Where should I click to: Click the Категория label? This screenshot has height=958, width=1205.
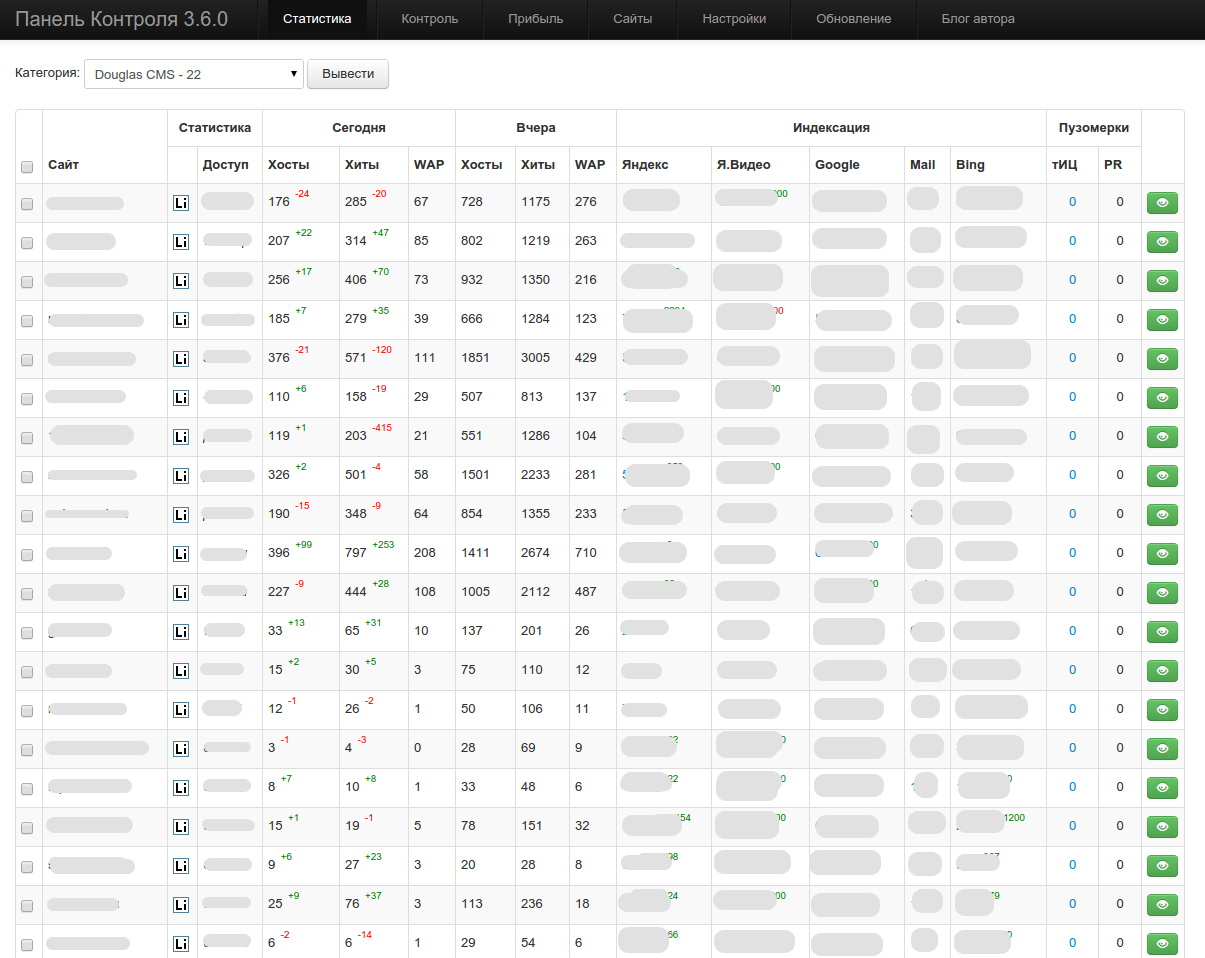(x=47, y=73)
